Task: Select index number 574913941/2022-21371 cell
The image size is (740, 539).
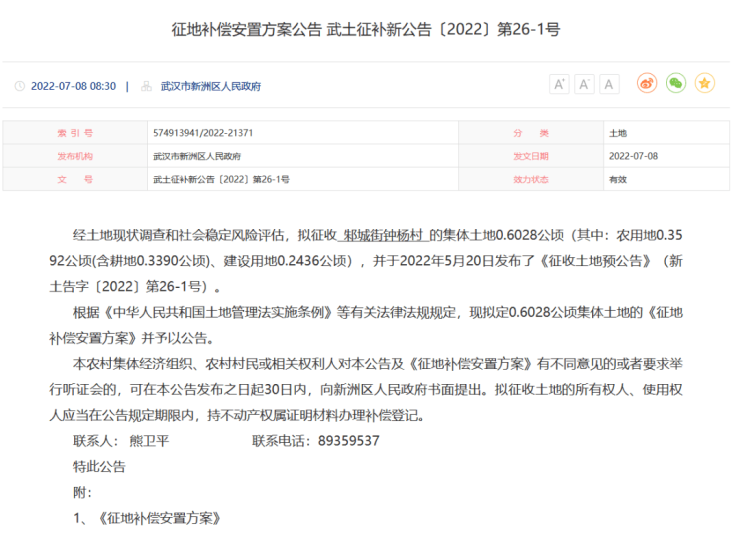Action: 203,133
